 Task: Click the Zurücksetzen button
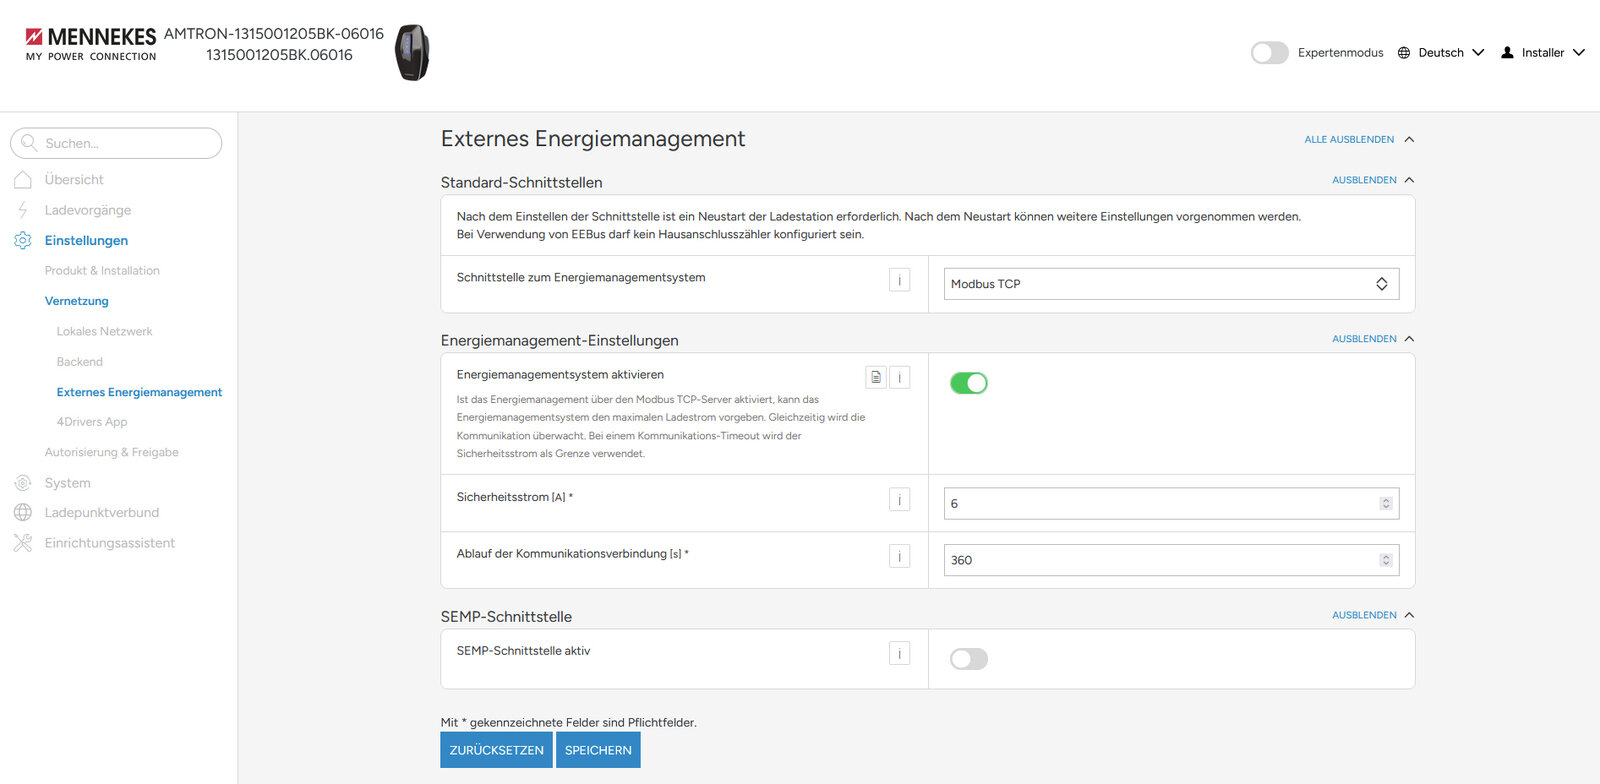pyautogui.click(x=497, y=750)
